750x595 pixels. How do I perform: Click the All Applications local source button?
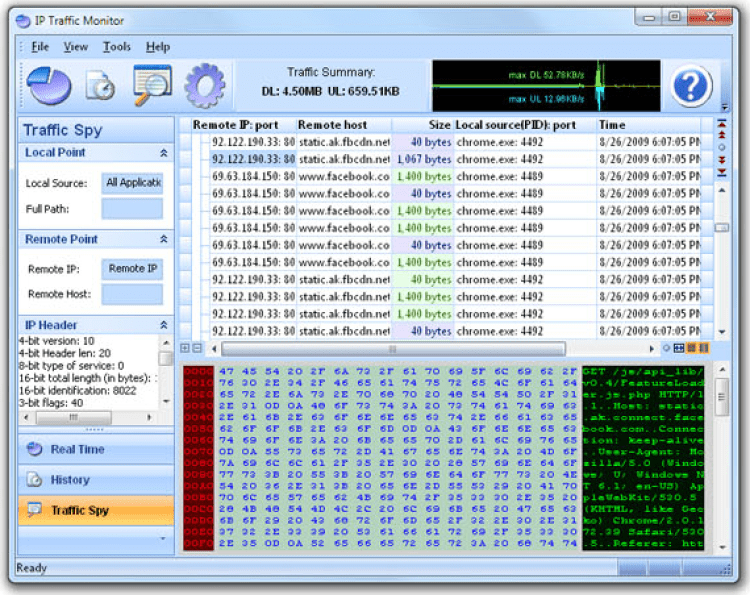tap(132, 183)
